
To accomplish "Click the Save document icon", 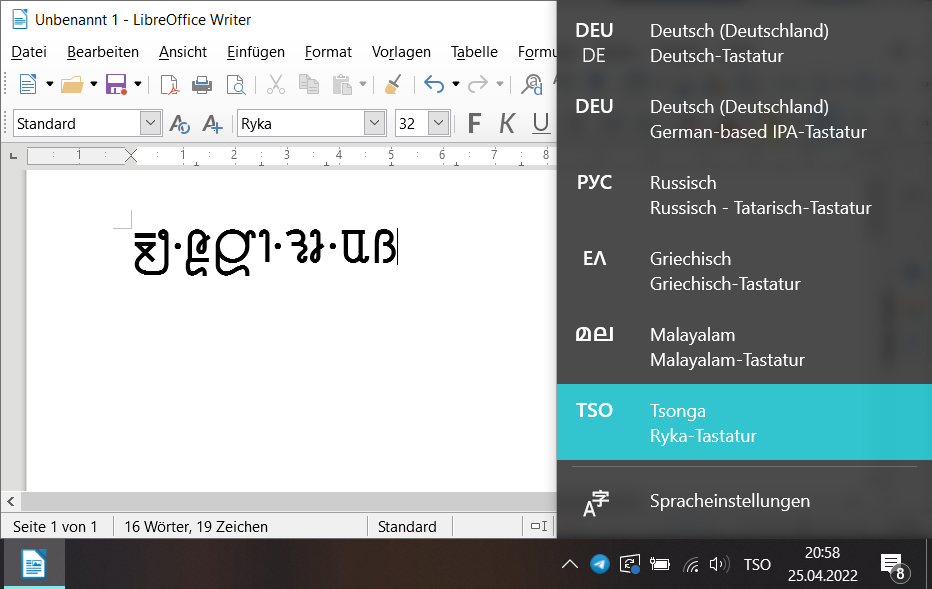I will [115, 85].
